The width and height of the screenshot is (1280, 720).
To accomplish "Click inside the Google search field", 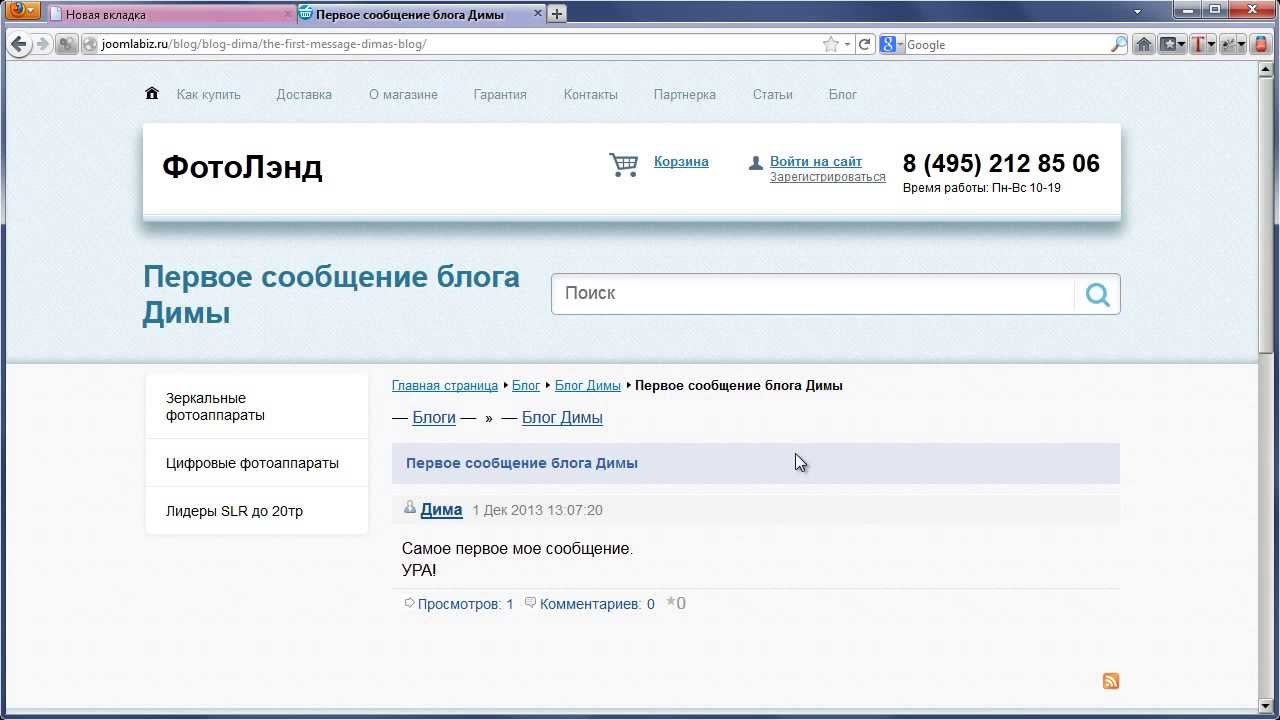I will click(x=1007, y=44).
